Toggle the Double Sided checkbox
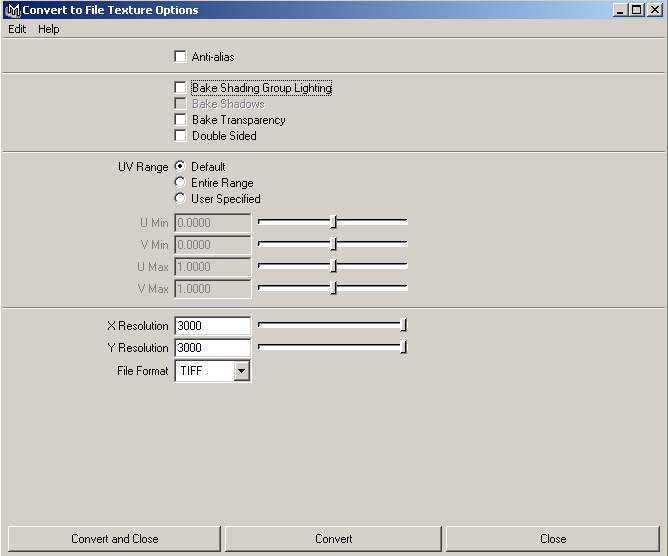This screenshot has width=668, height=556. click(x=181, y=136)
